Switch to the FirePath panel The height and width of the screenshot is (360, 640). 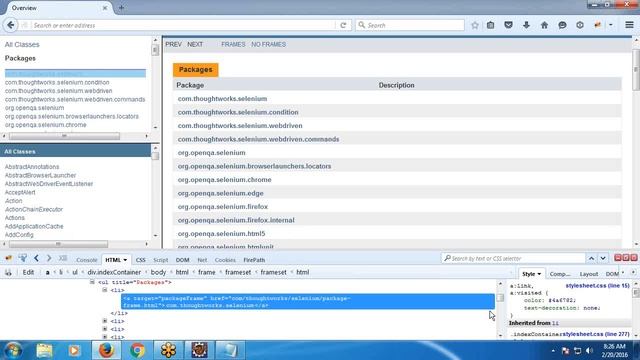tap(254, 260)
